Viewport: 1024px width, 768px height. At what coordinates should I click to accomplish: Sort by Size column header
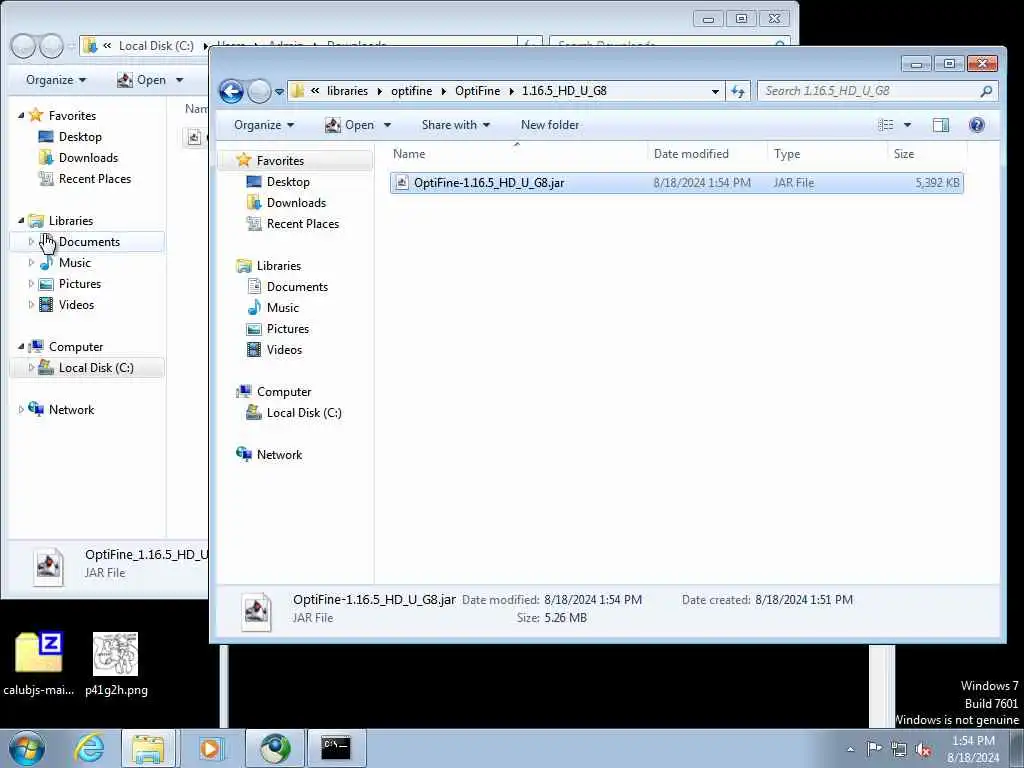(x=927, y=154)
